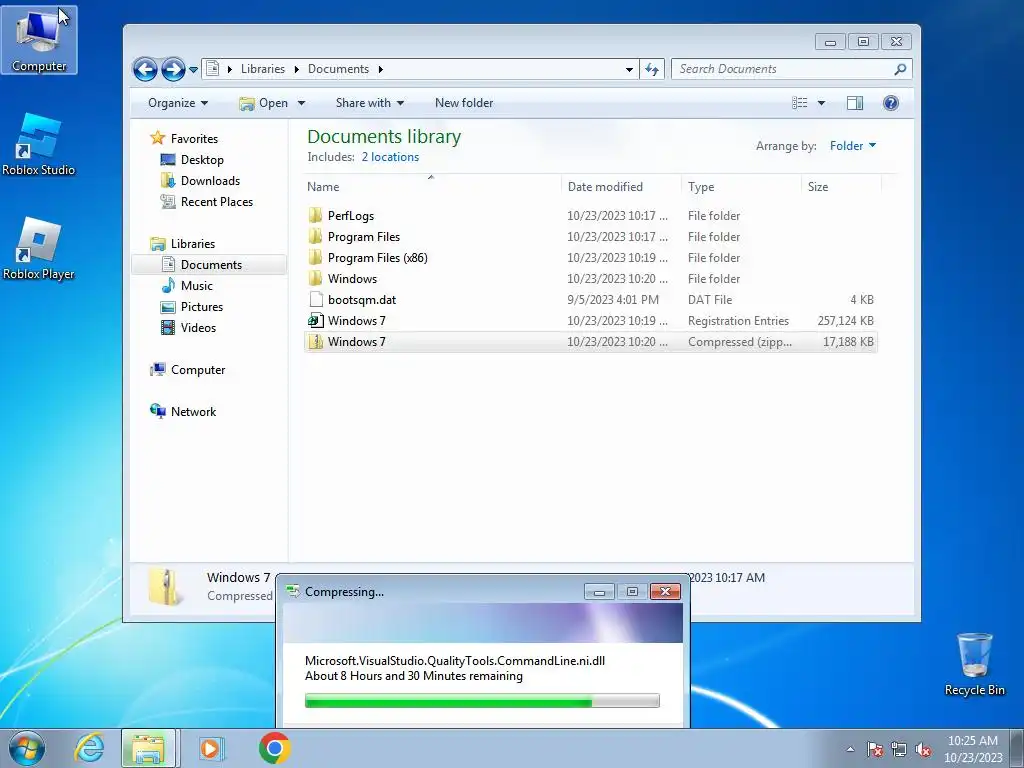The image size is (1024, 768).
Task: Open Explorer help
Action: [x=891, y=103]
